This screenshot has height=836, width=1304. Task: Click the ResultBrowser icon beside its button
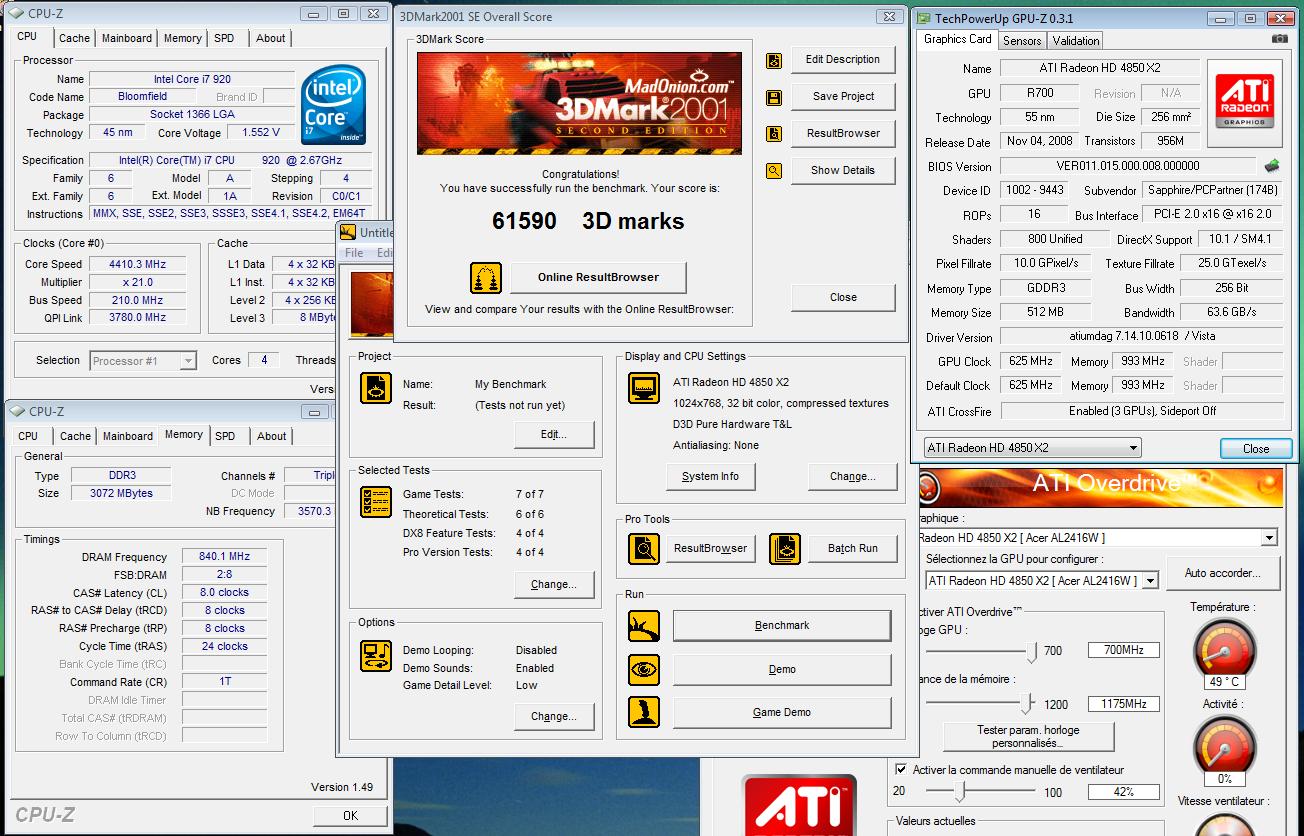[774, 134]
